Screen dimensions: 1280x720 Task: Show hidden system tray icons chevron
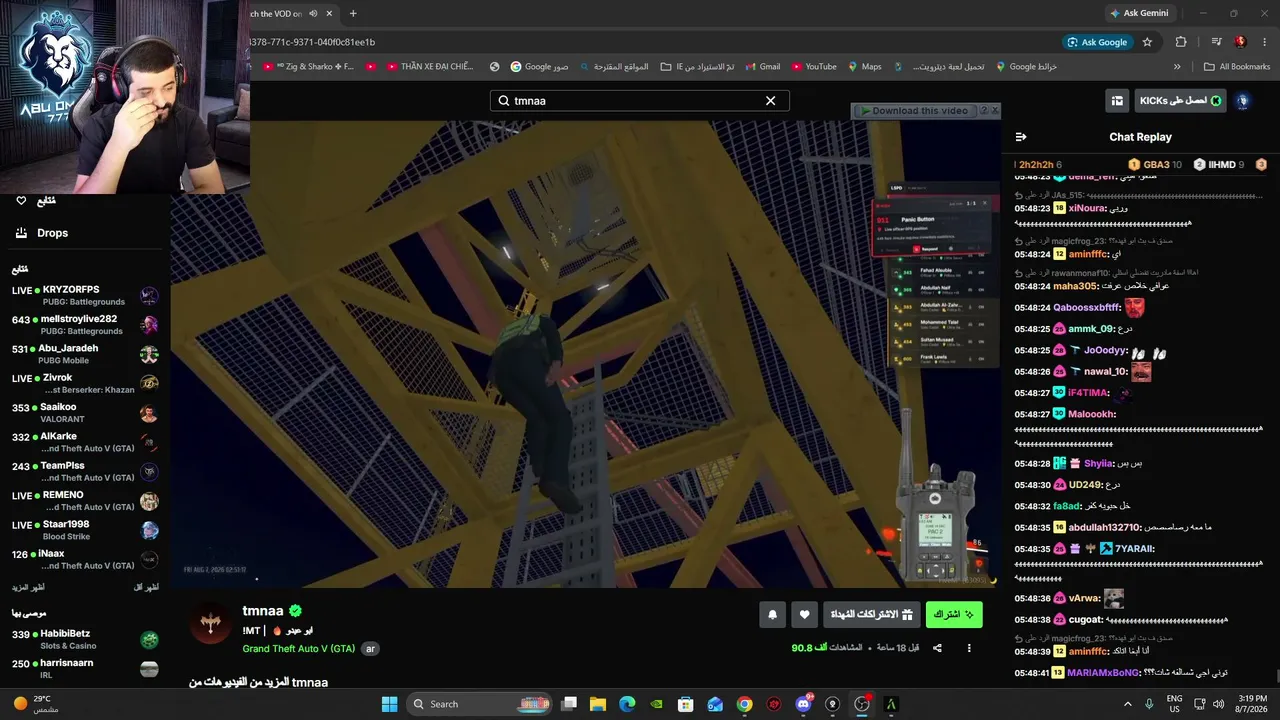click(x=1128, y=704)
